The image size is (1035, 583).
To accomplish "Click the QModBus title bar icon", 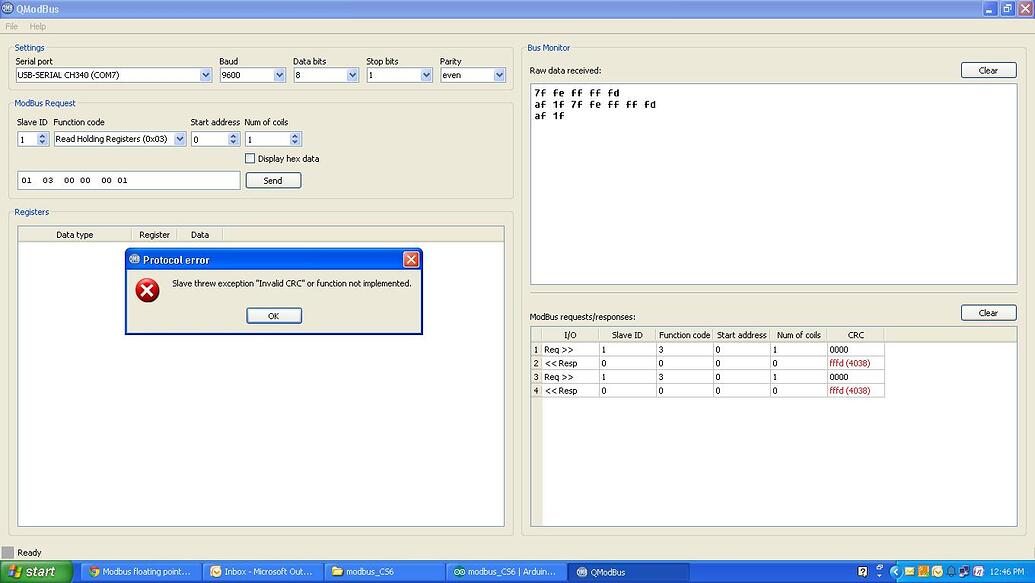I will point(9,8).
